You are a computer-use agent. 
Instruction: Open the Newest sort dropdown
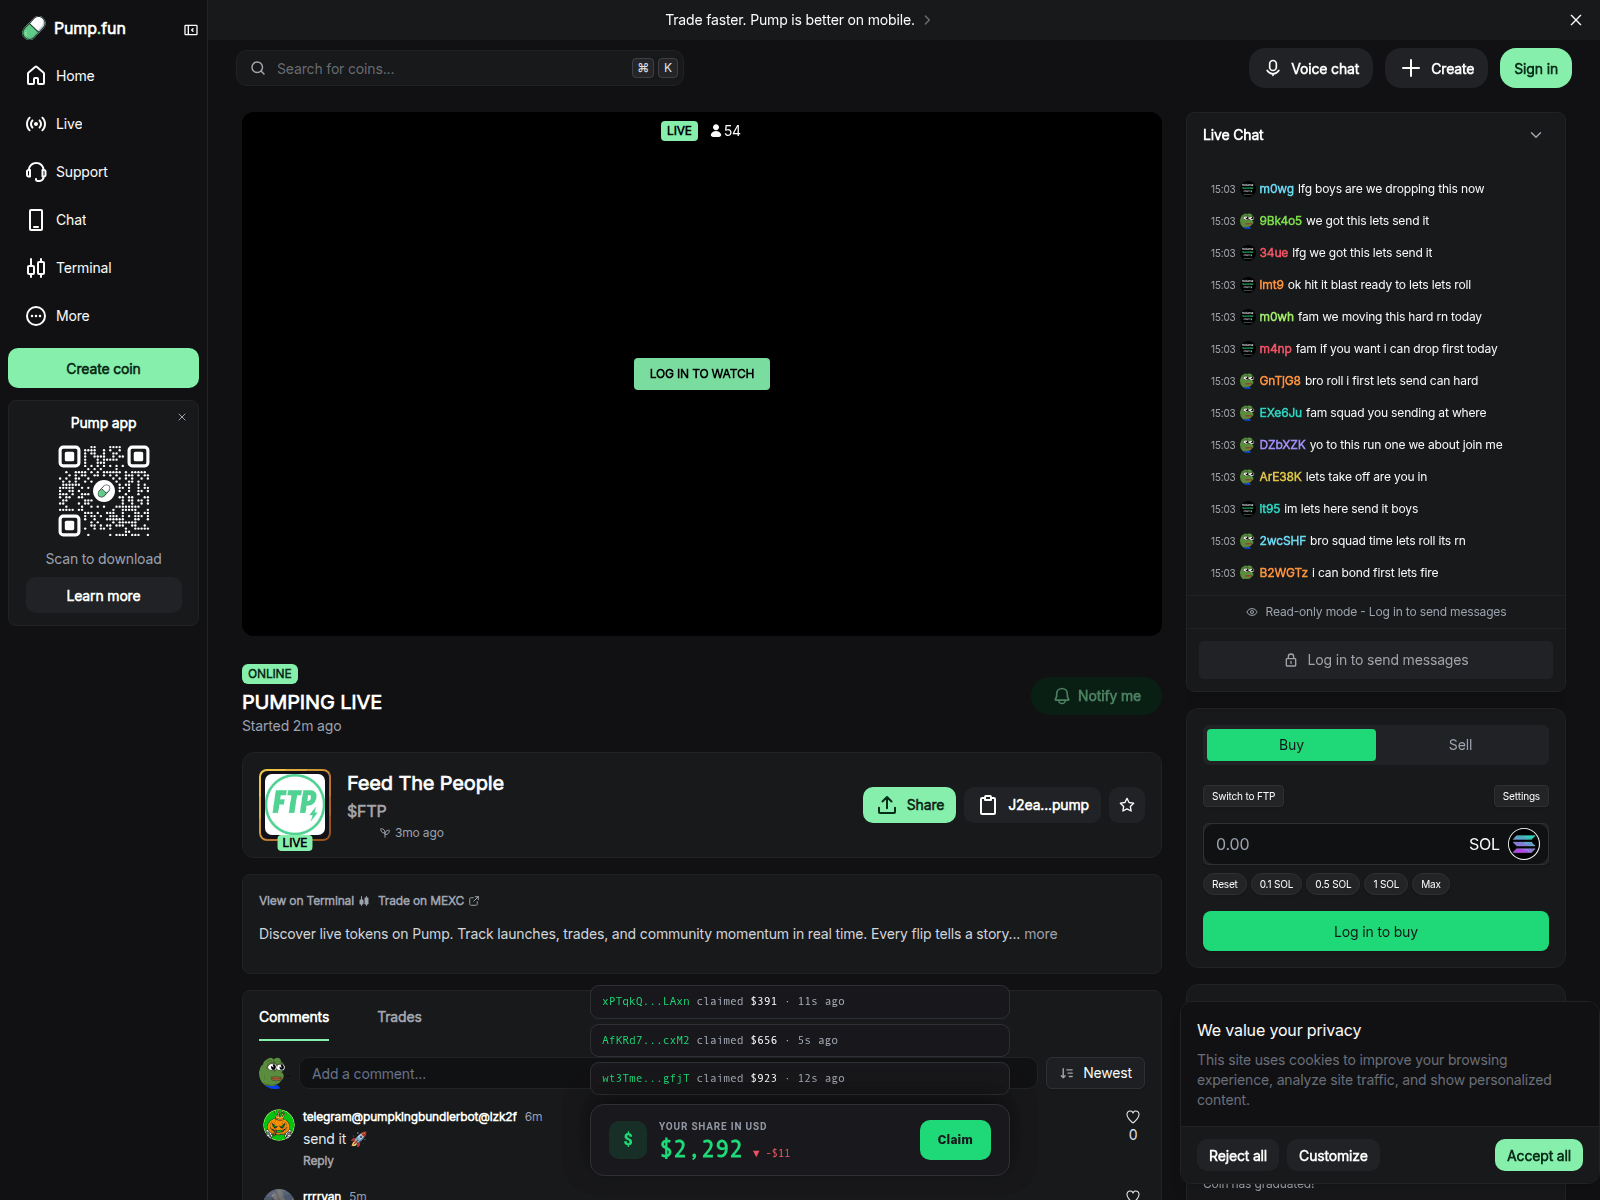click(x=1095, y=1073)
